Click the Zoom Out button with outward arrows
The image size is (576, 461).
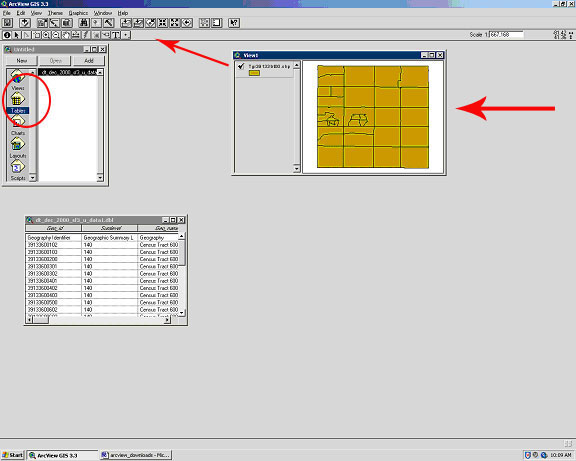pyautogui.click(x=174, y=23)
